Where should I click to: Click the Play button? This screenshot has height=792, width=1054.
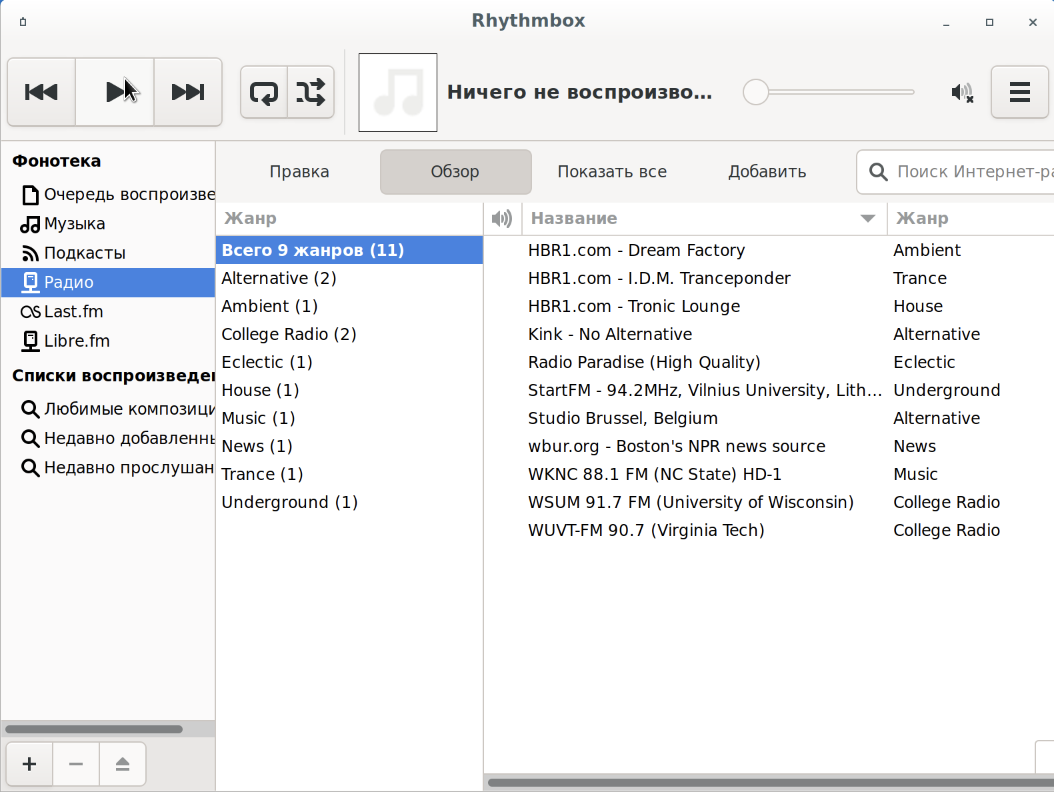114,91
